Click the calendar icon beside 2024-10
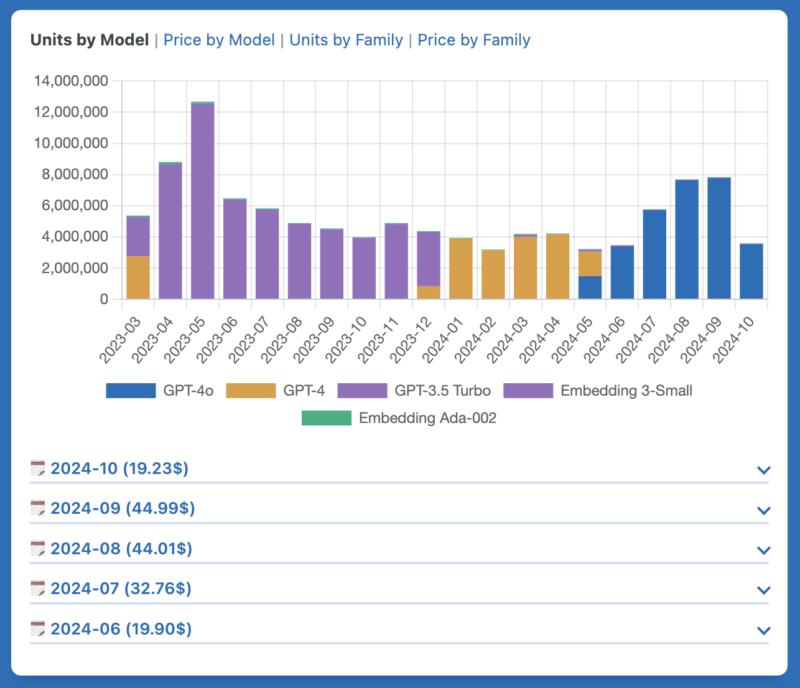 point(38,468)
